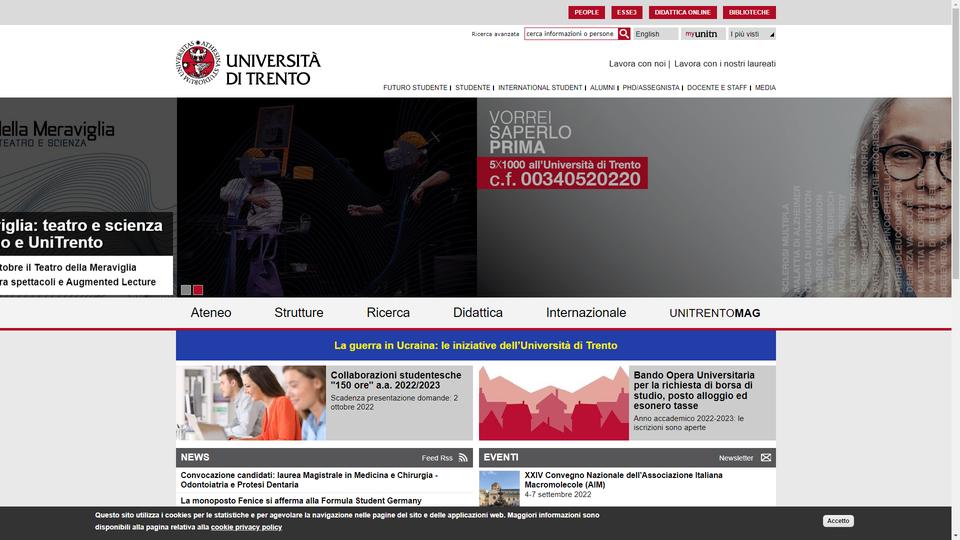The height and width of the screenshot is (540, 960).
Task: Open Media menu item
Action: [765, 88]
